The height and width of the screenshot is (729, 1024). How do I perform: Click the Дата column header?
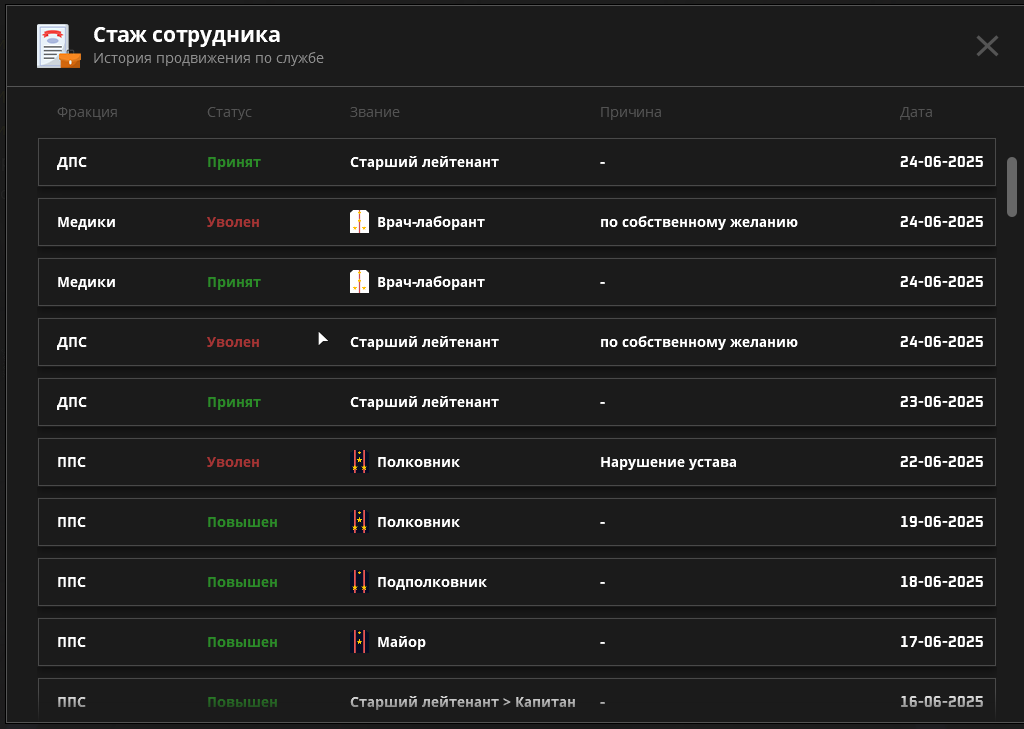tap(916, 112)
